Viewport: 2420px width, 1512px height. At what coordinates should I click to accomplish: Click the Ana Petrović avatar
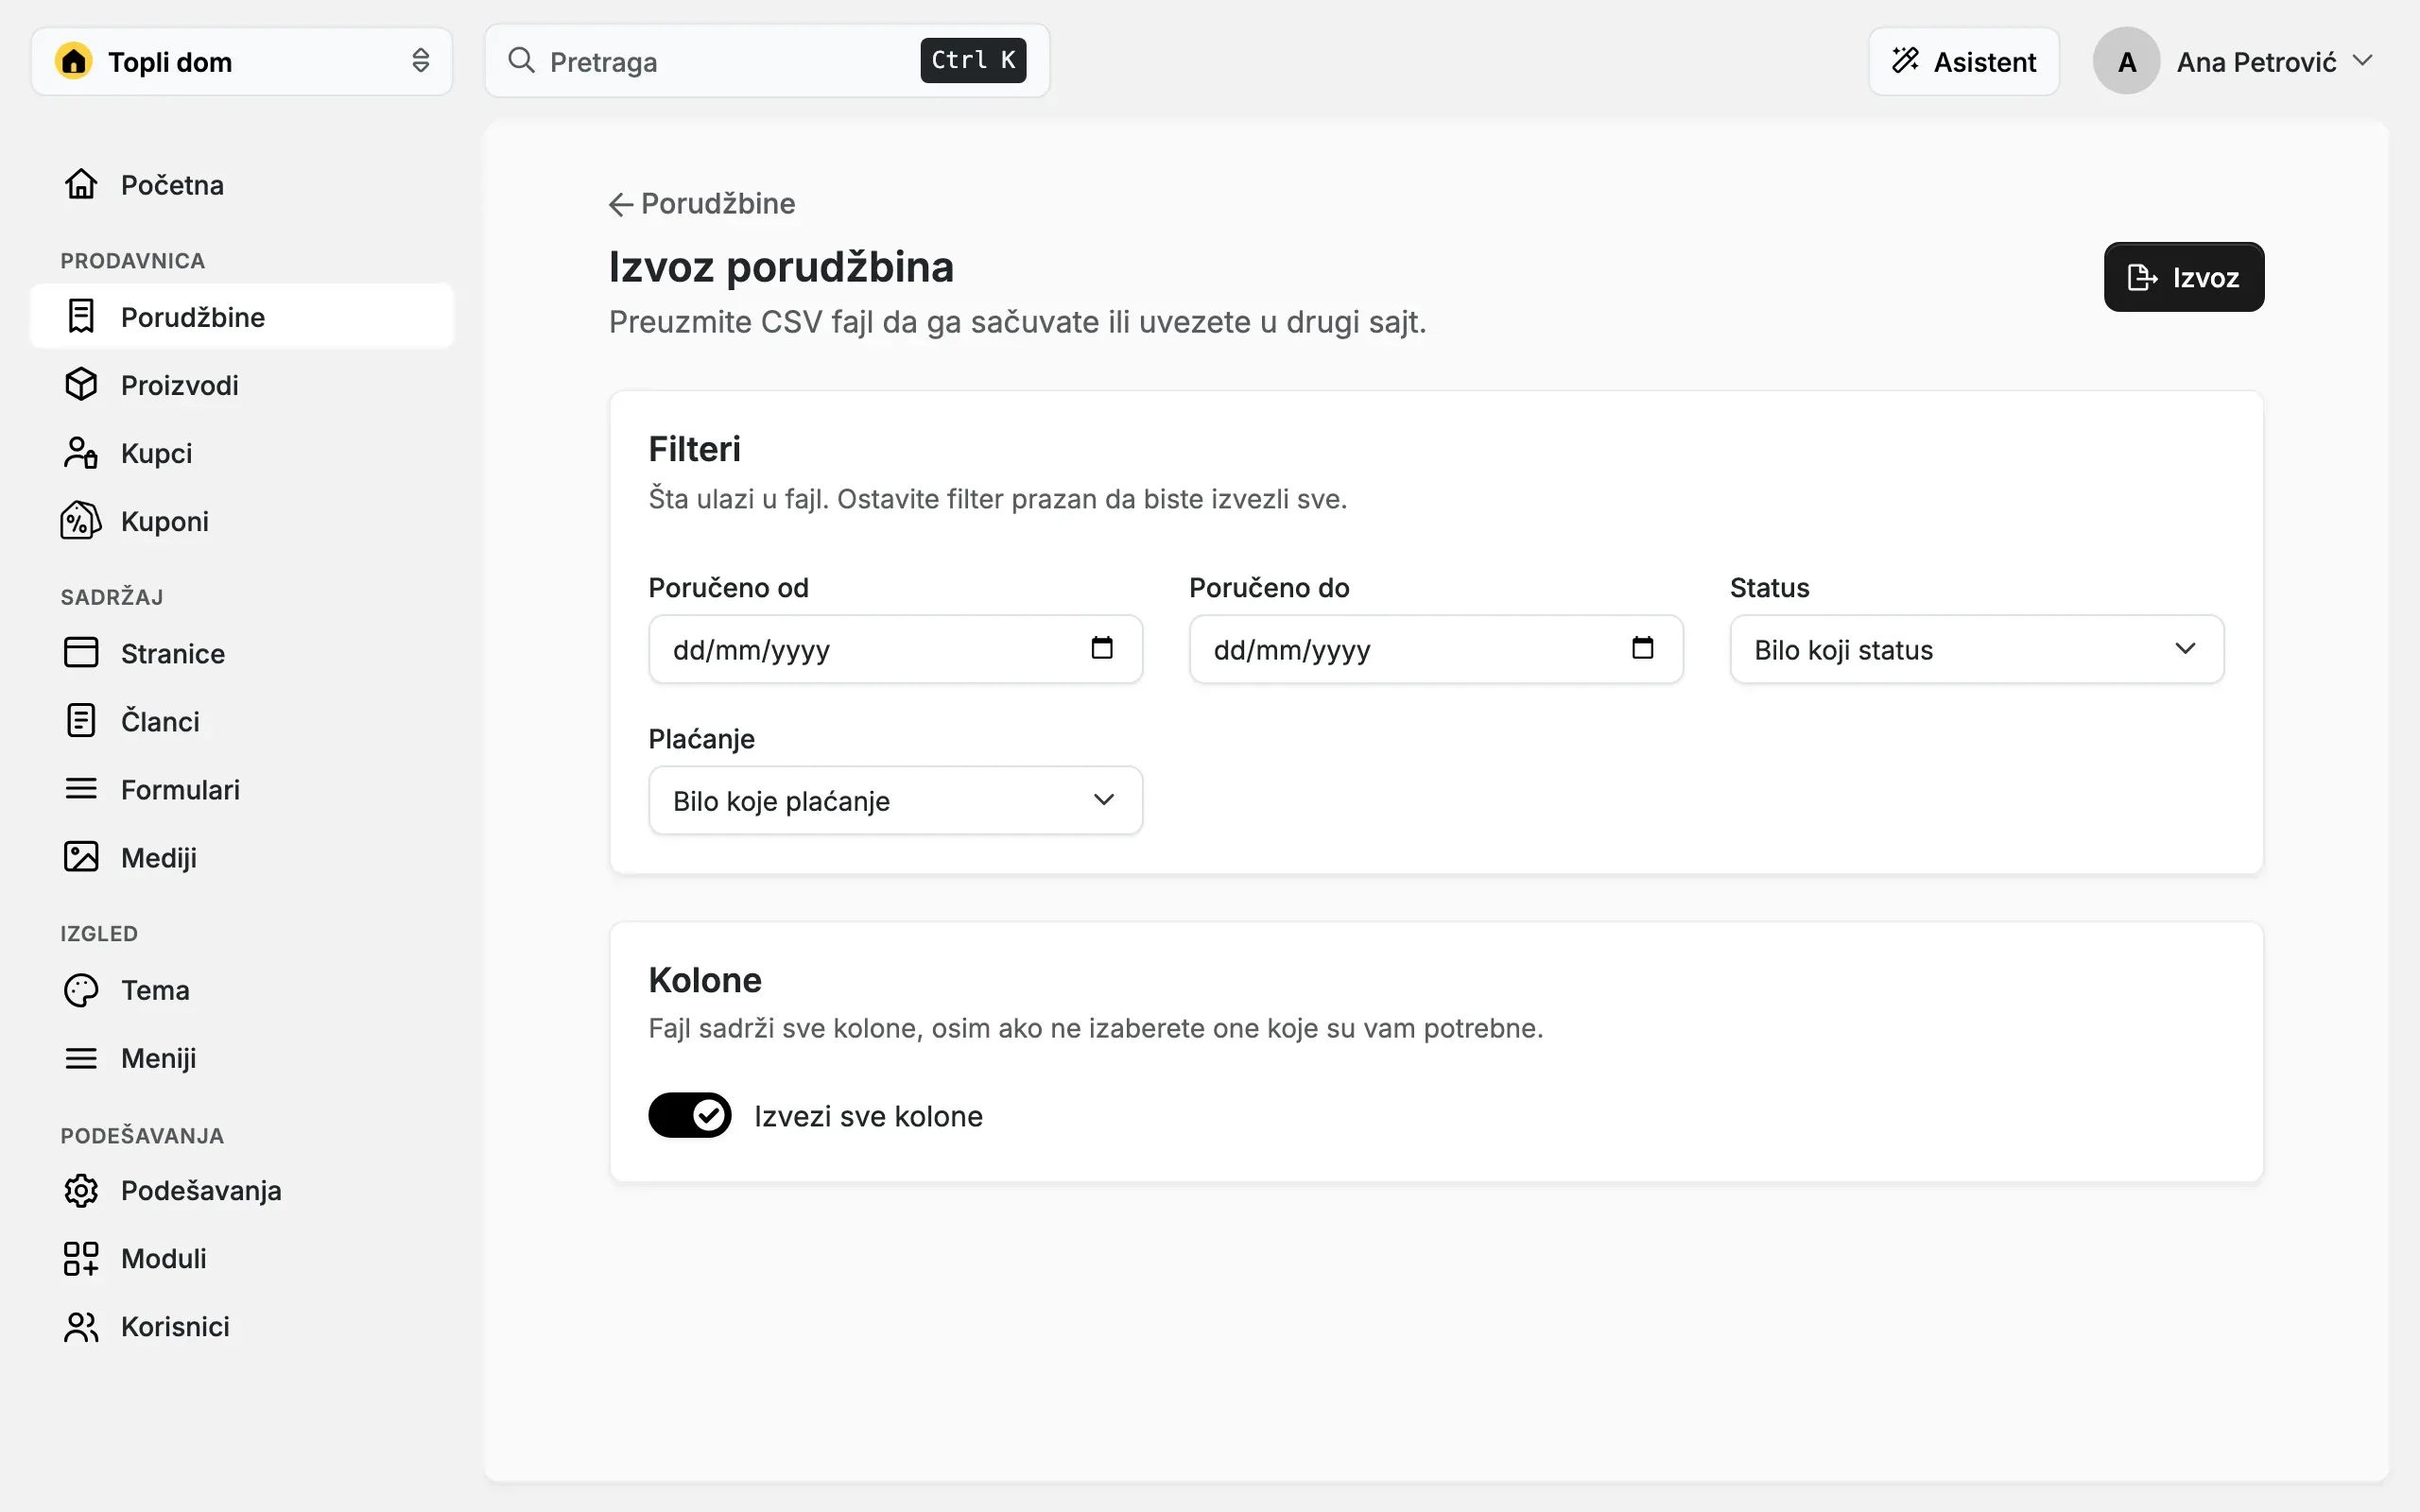[x=2126, y=61]
